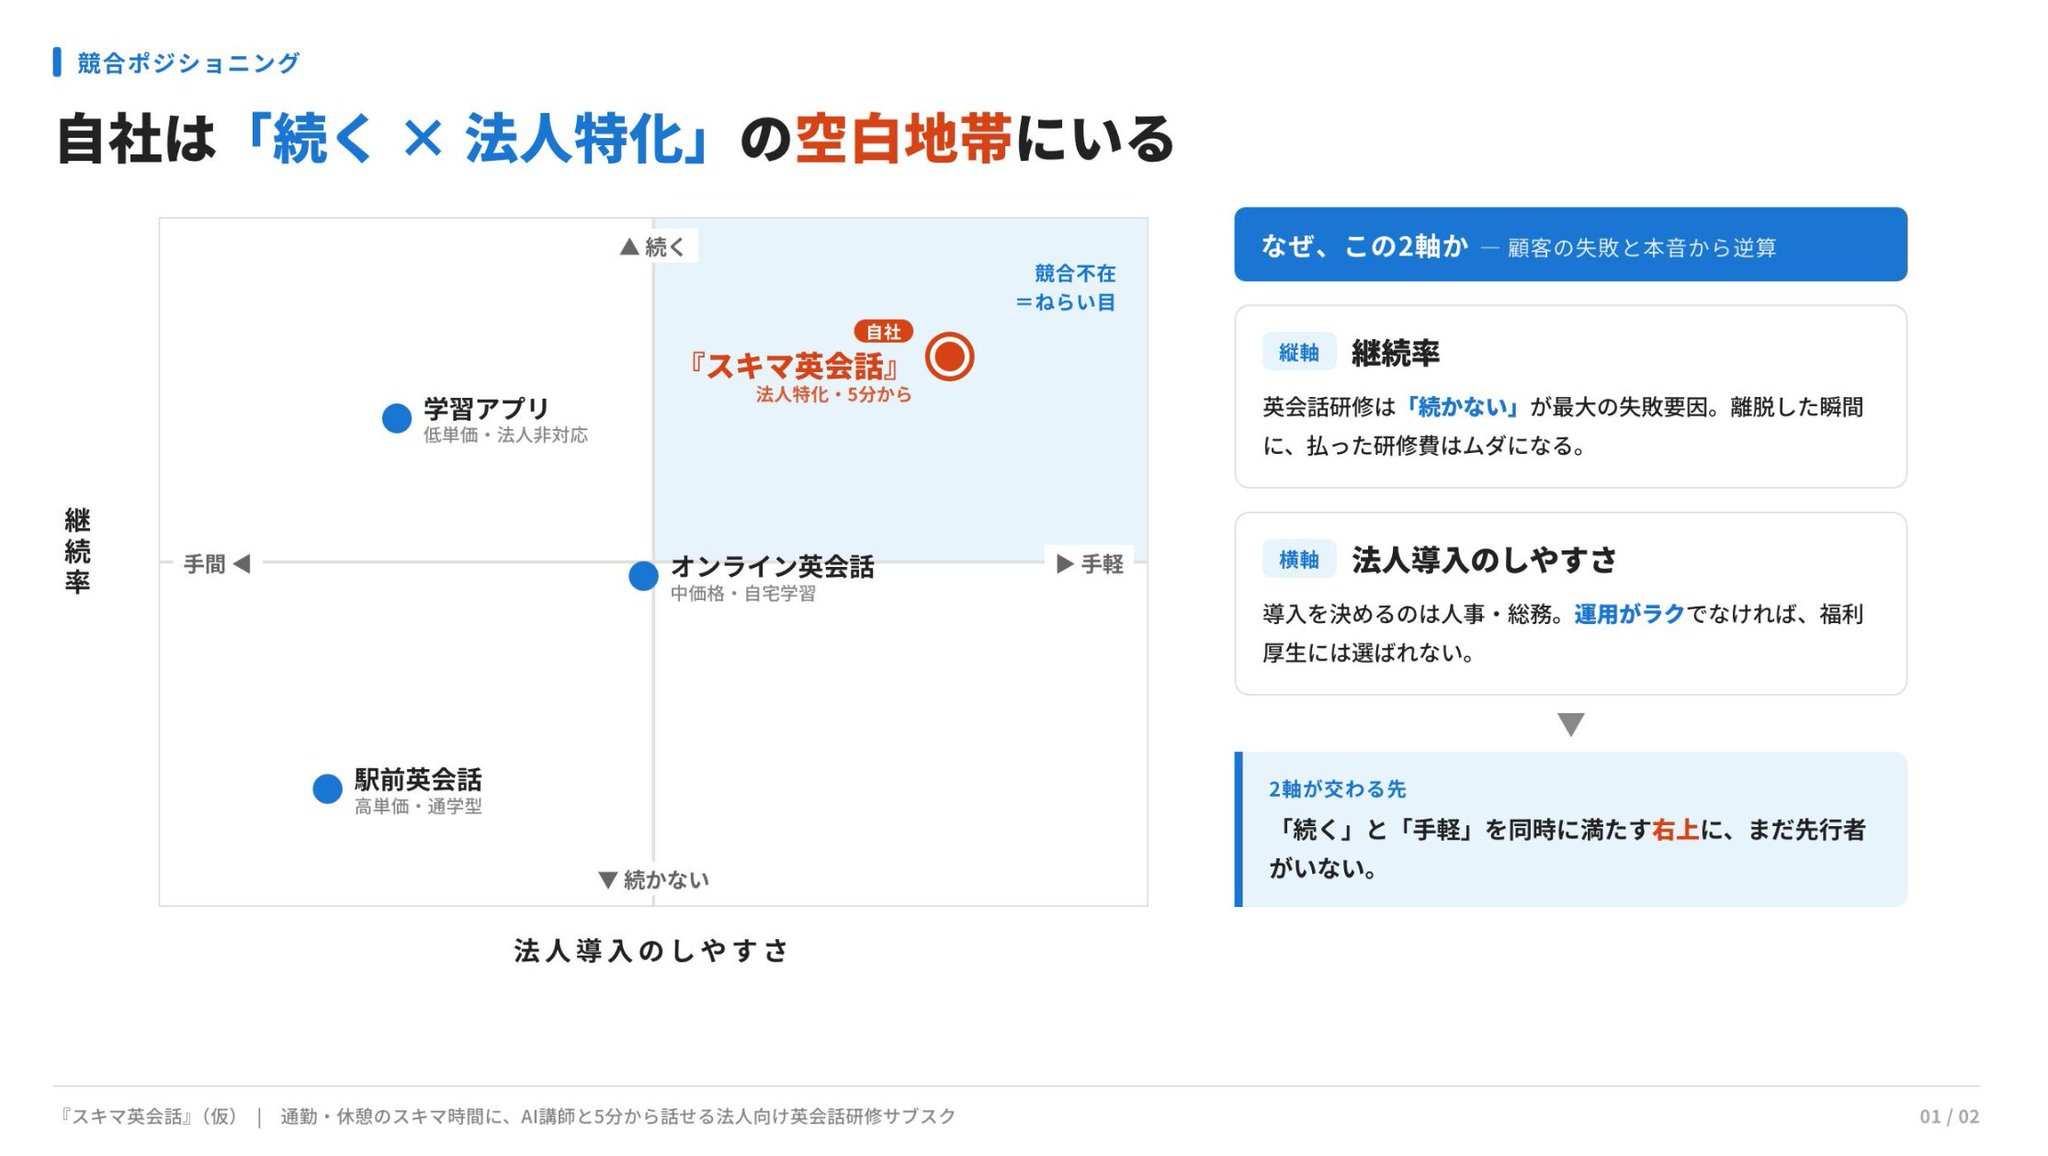This screenshot has width=2048, height=1156.
Task: Click the 『スキマ英会話』 red label in the chart
Action: coord(794,365)
